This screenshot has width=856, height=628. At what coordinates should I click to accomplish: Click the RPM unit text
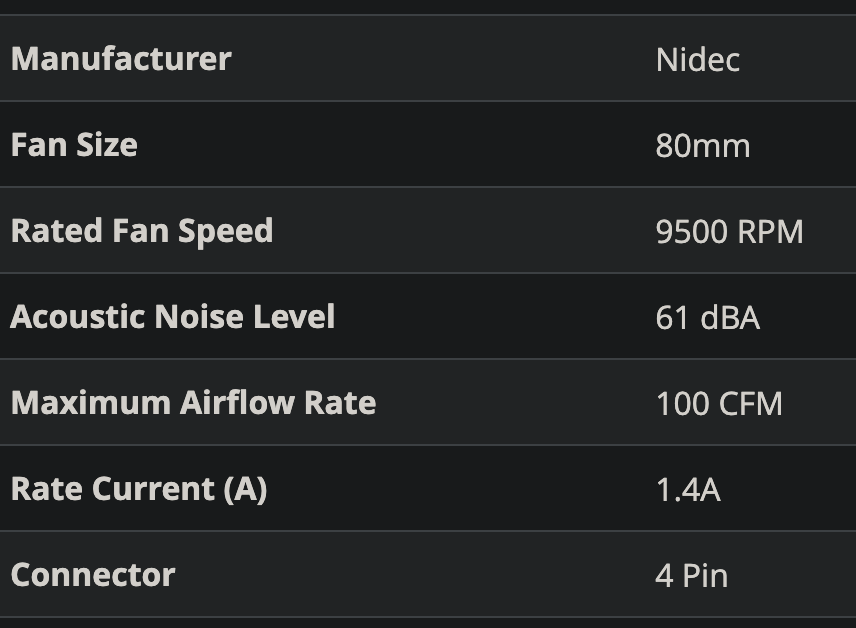[770, 232]
